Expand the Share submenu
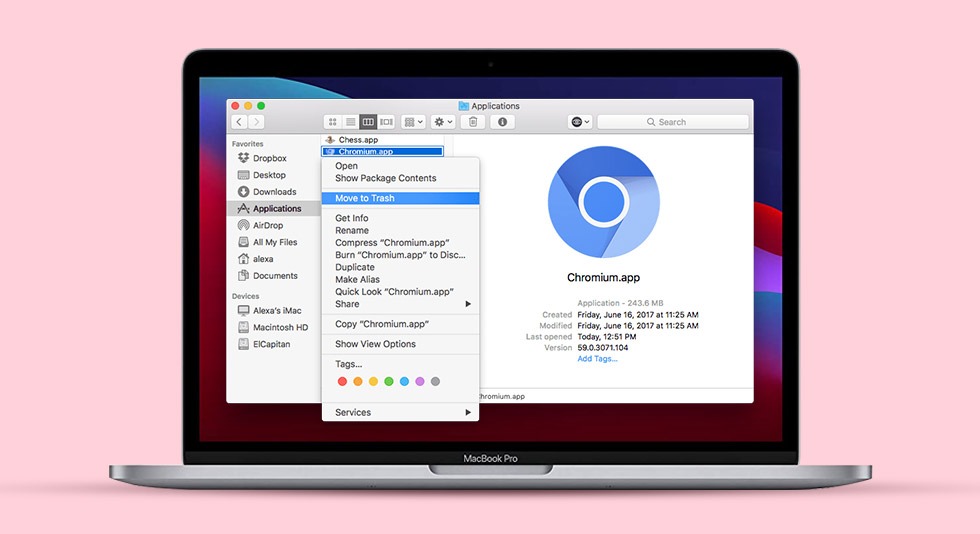980x534 pixels. (x=400, y=304)
